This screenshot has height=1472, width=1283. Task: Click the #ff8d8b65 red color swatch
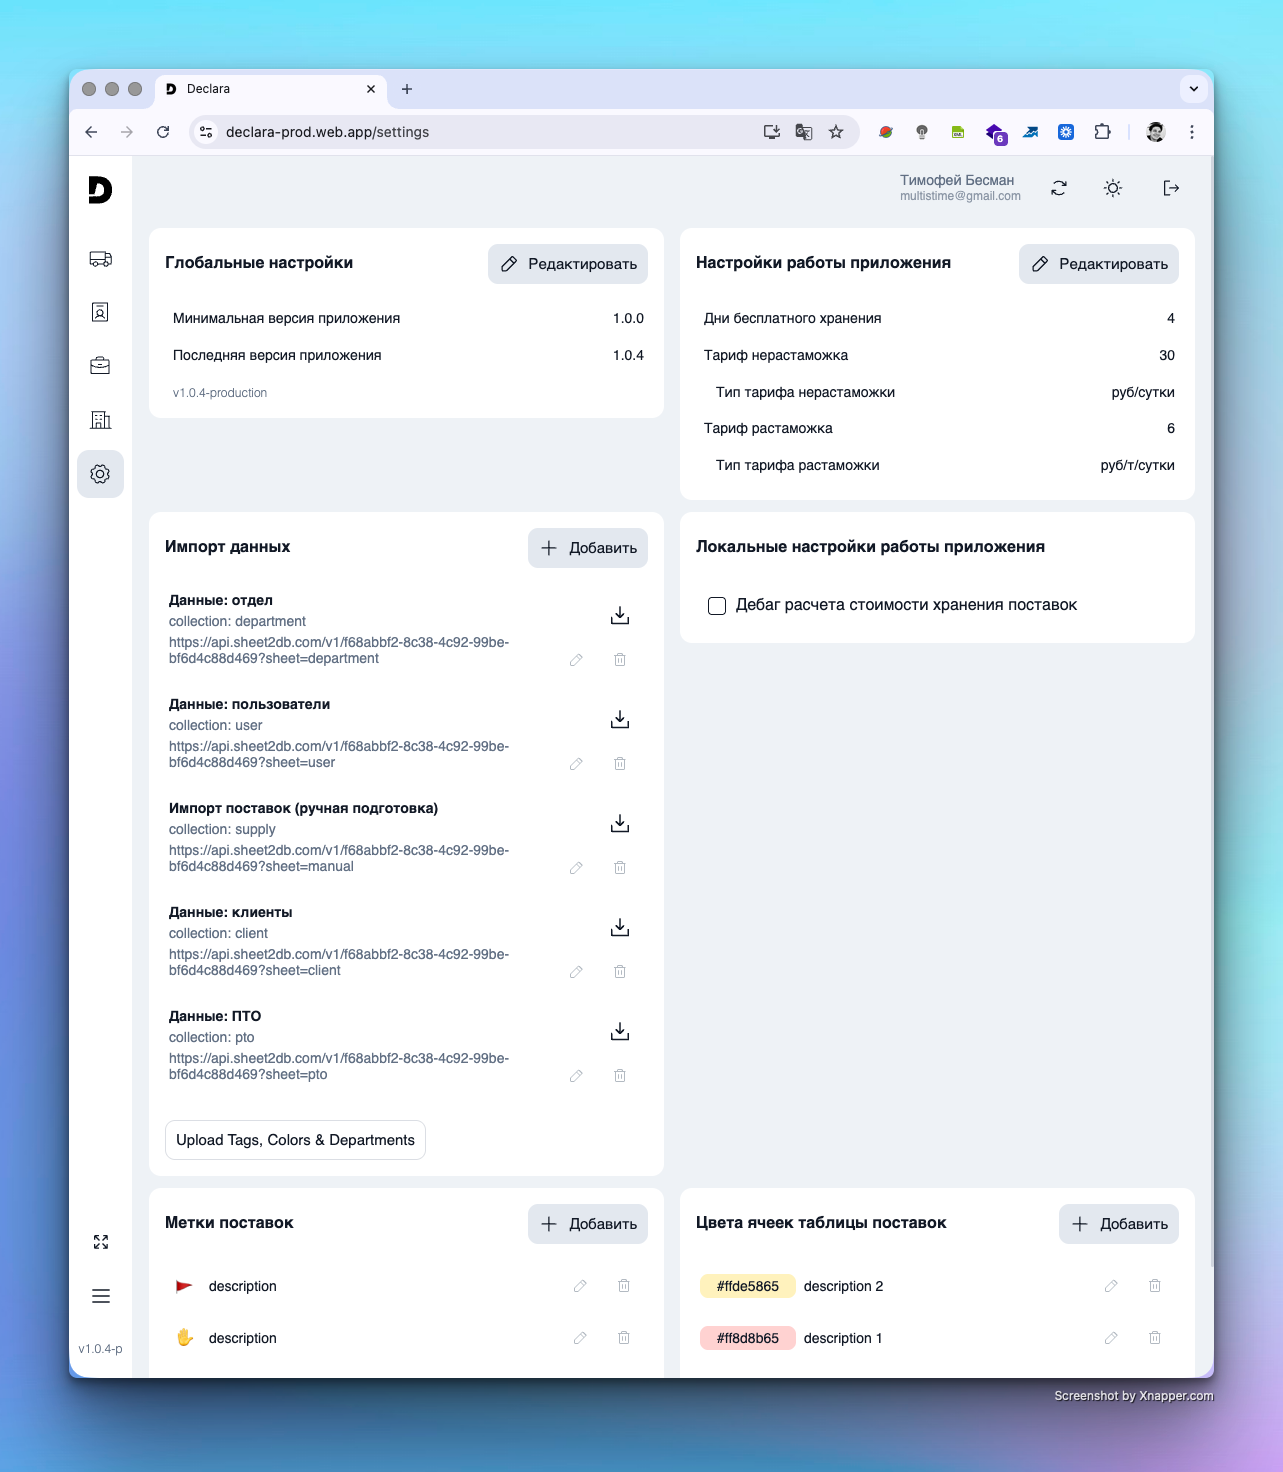click(747, 1338)
